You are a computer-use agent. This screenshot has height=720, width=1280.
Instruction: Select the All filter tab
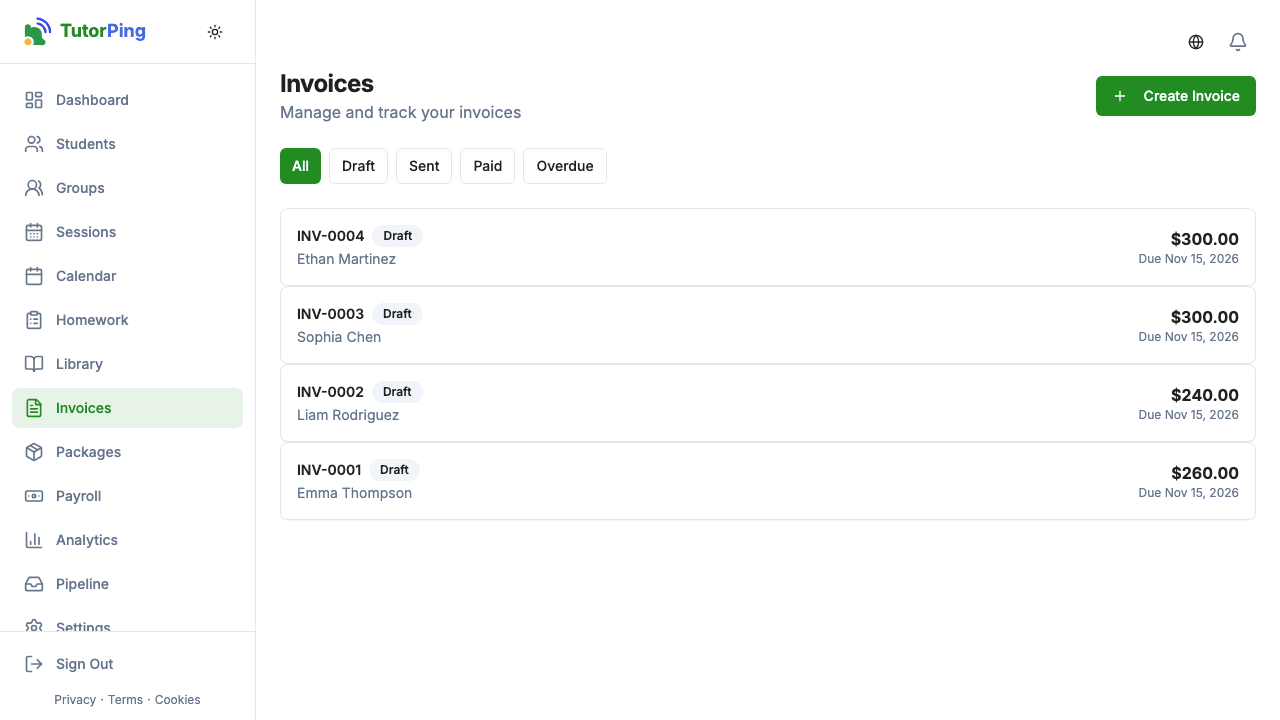(x=300, y=166)
